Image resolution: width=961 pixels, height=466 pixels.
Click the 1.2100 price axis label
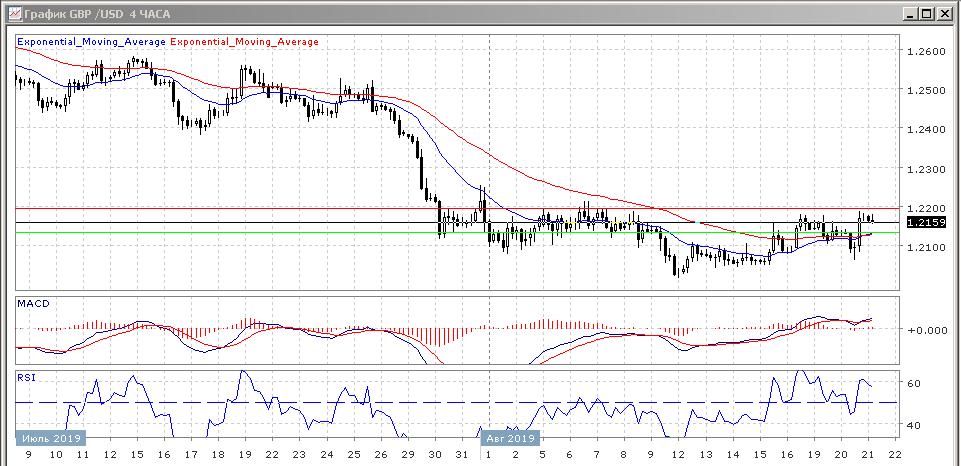[924, 247]
